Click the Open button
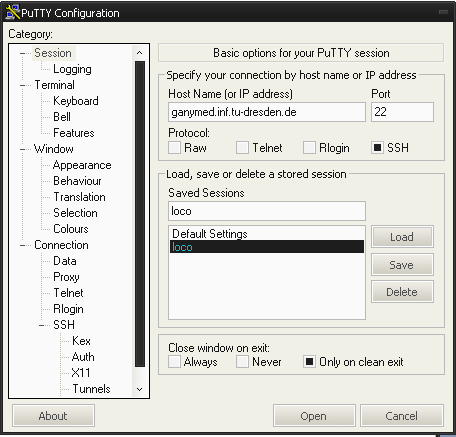The height and width of the screenshot is (437, 456). (314, 416)
